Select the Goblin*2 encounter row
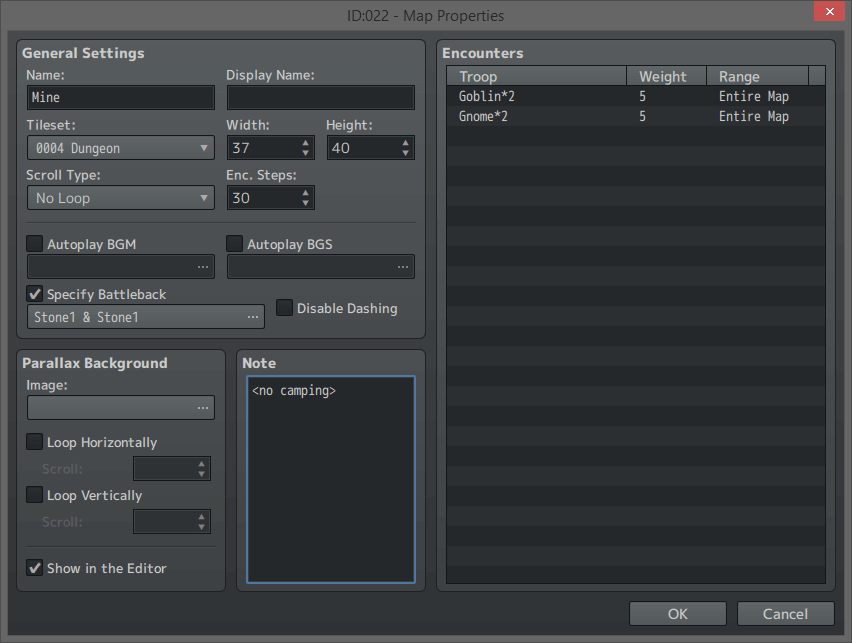Image resolution: width=852 pixels, height=643 pixels. point(636,96)
